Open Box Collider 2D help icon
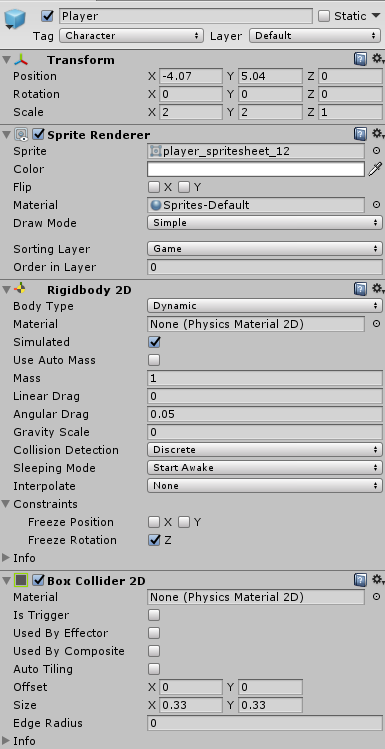385x749 pixels. pyautogui.click(x=360, y=580)
